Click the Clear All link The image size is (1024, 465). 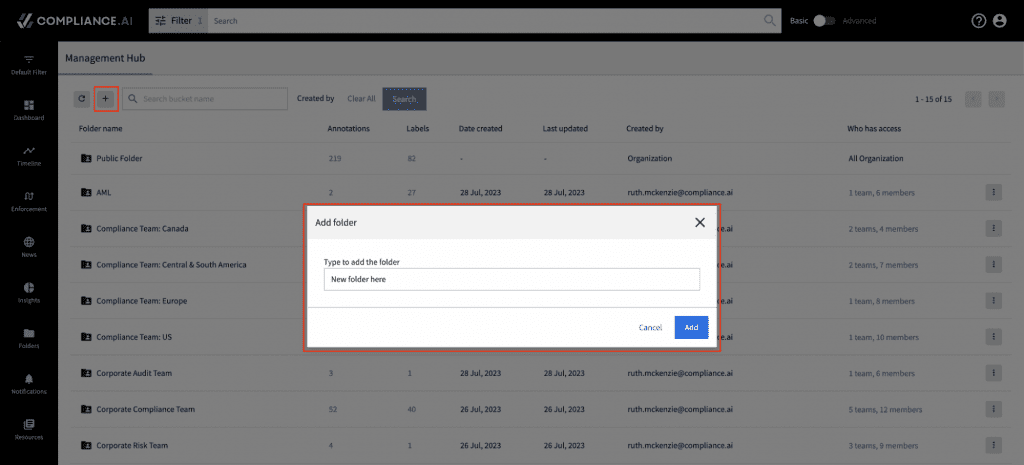361,99
